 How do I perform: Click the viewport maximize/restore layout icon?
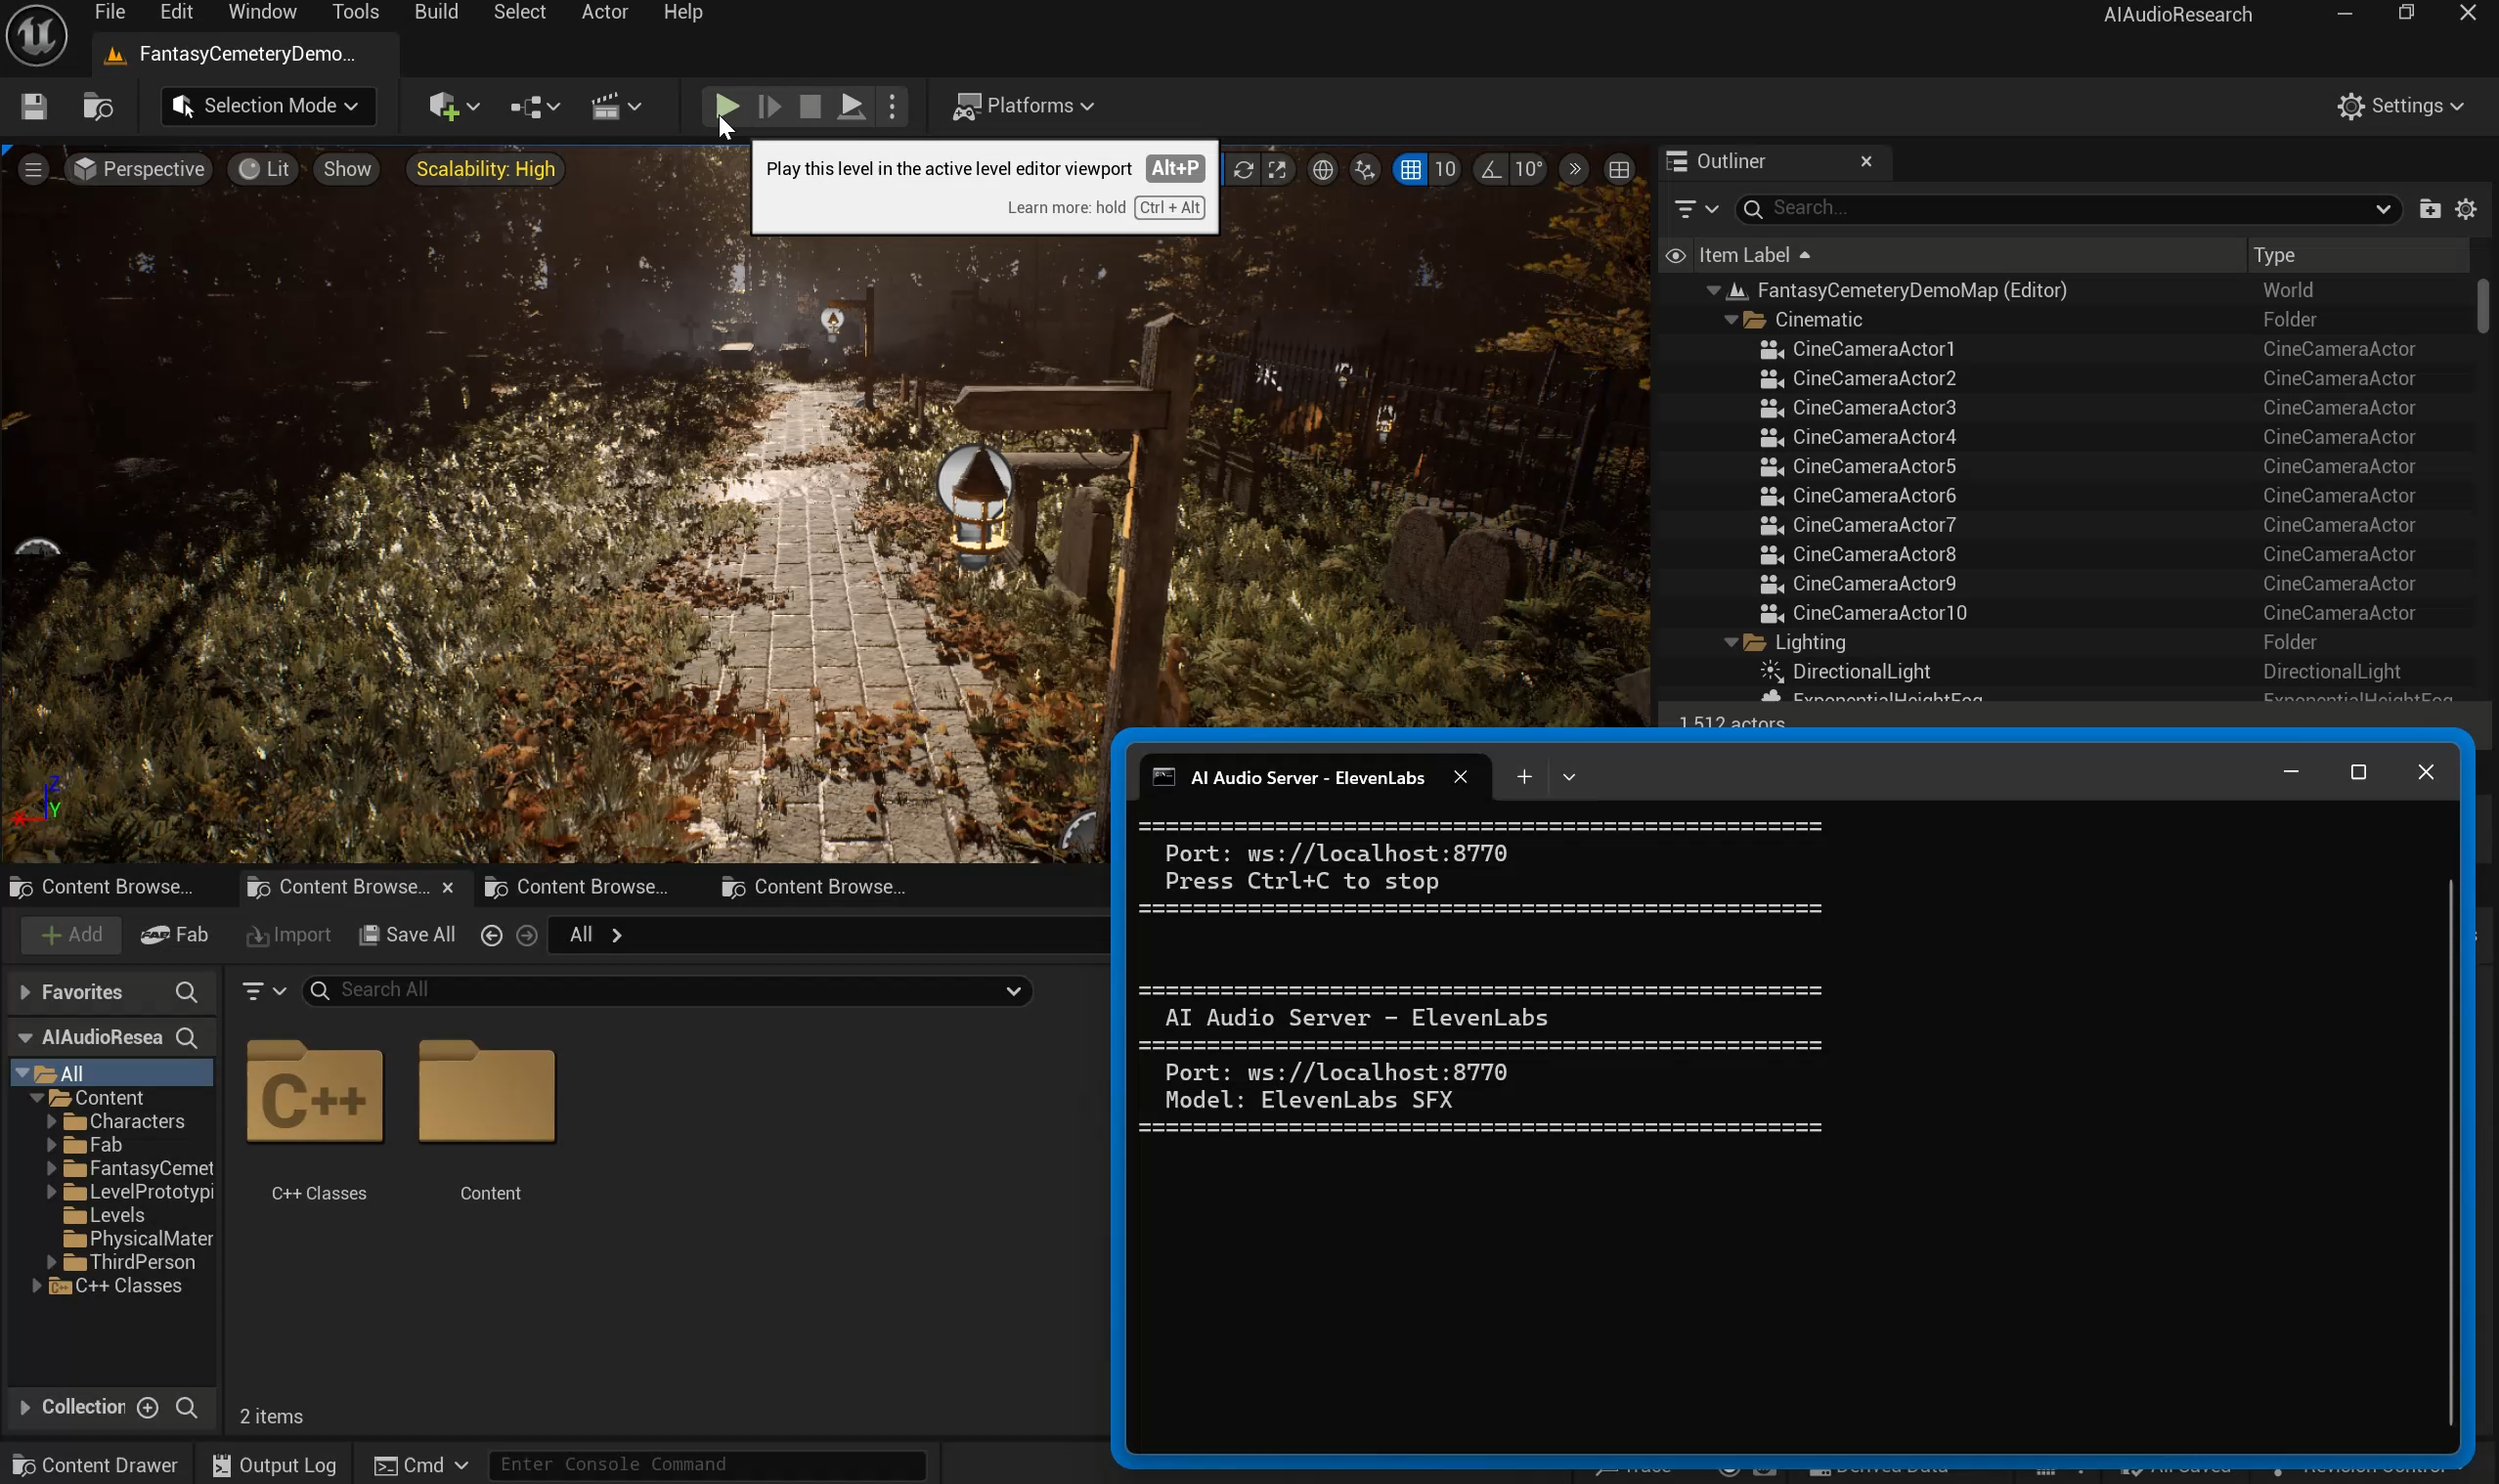(x=1619, y=170)
